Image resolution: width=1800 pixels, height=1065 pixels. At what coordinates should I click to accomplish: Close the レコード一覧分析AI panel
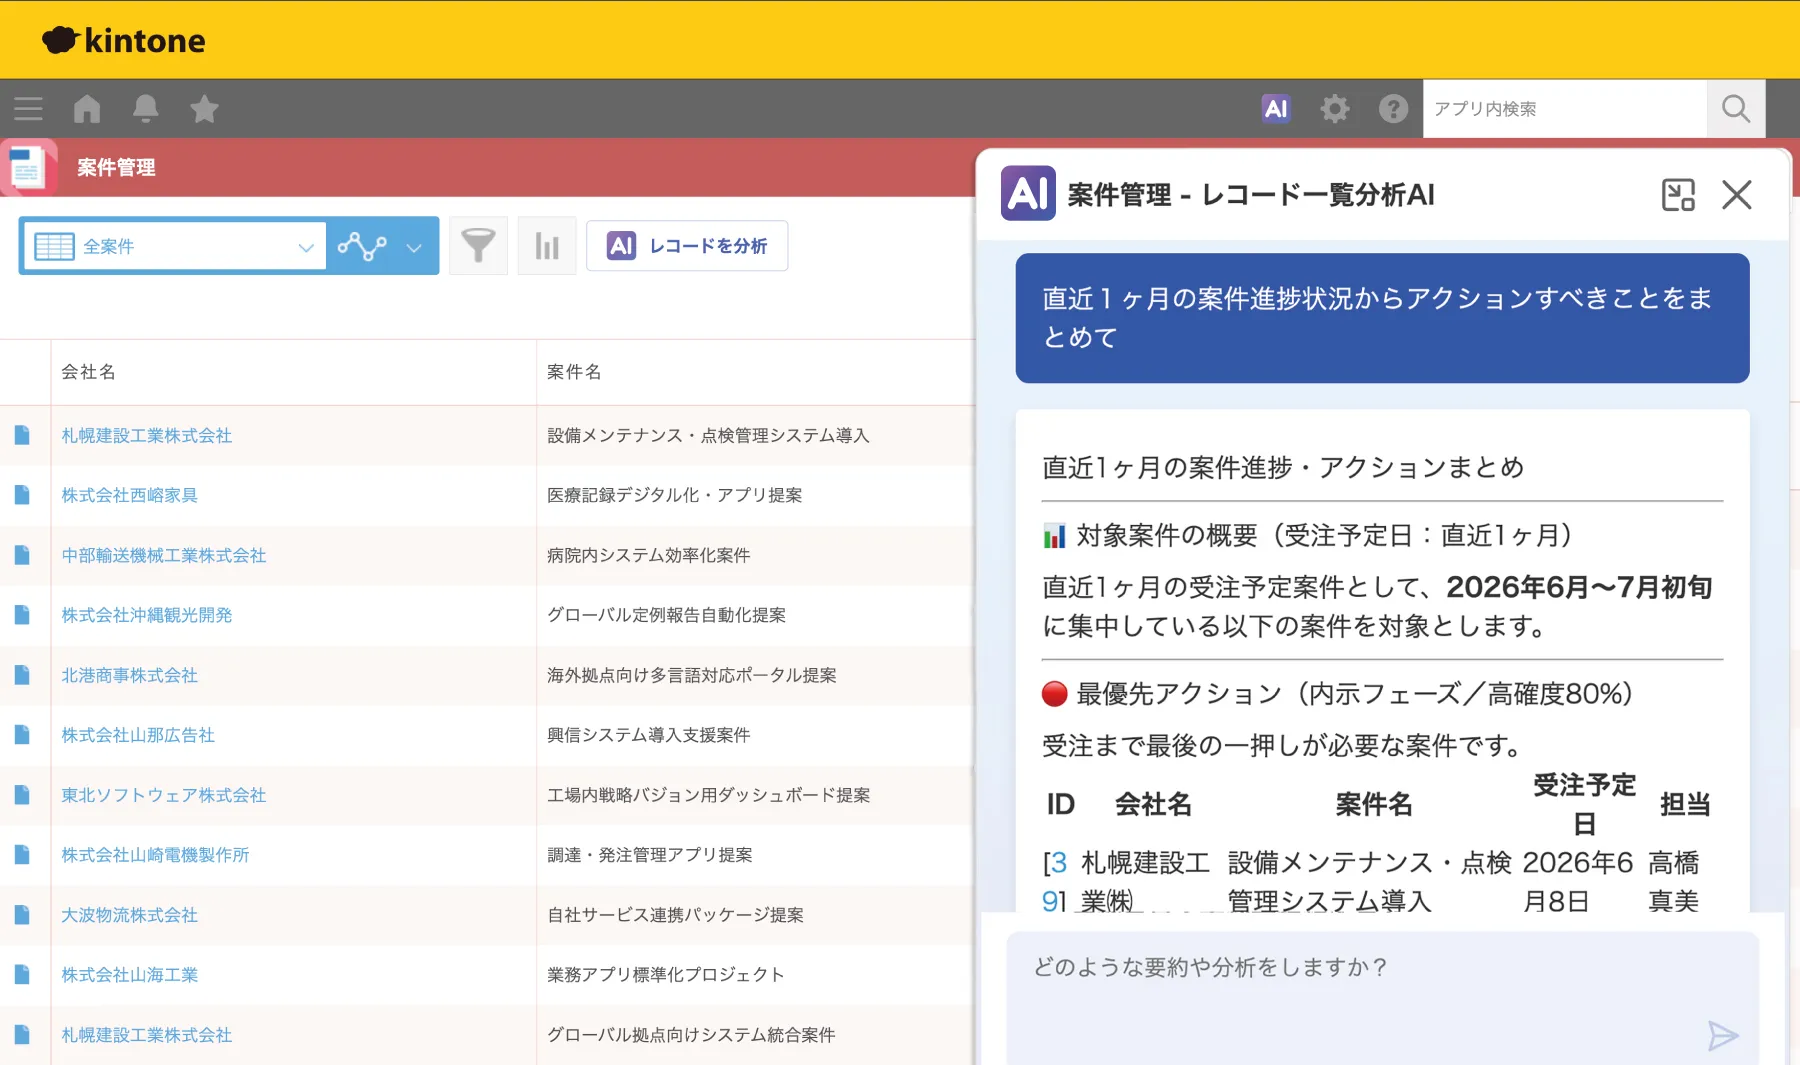pyautogui.click(x=1737, y=194)
